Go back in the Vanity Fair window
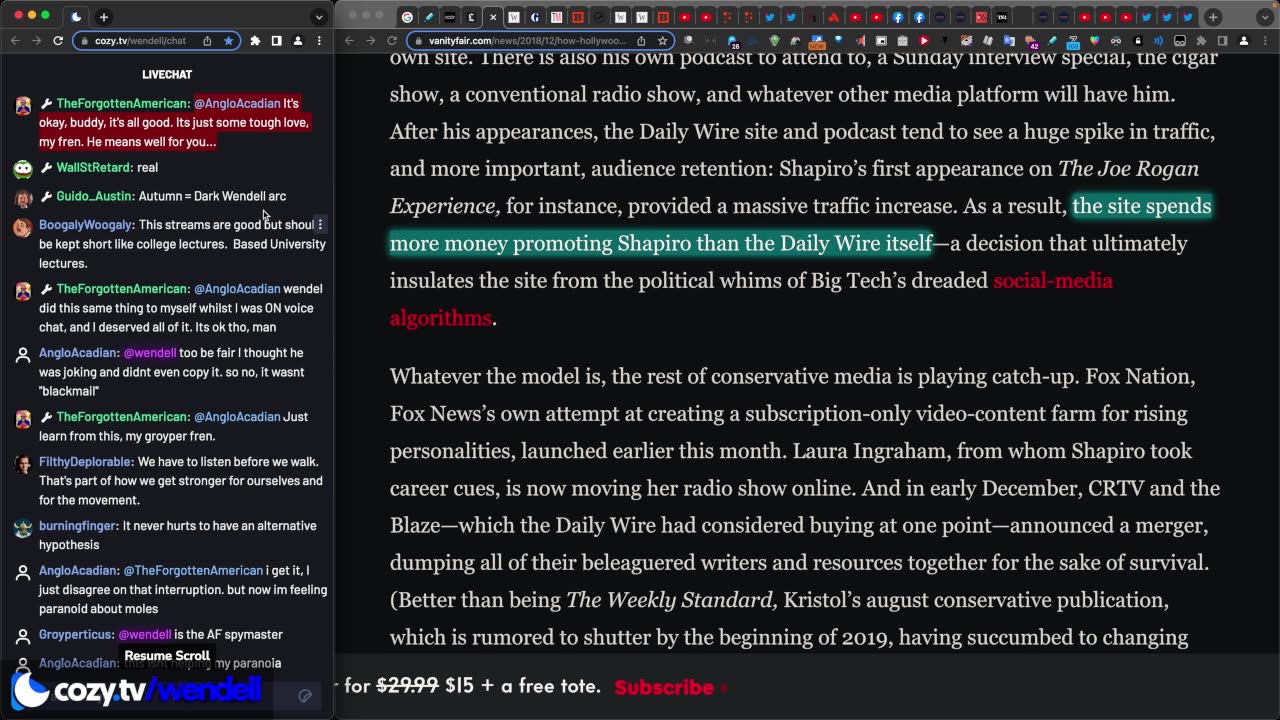This screenshot has height=720, width=1280. tap(350, 41)
